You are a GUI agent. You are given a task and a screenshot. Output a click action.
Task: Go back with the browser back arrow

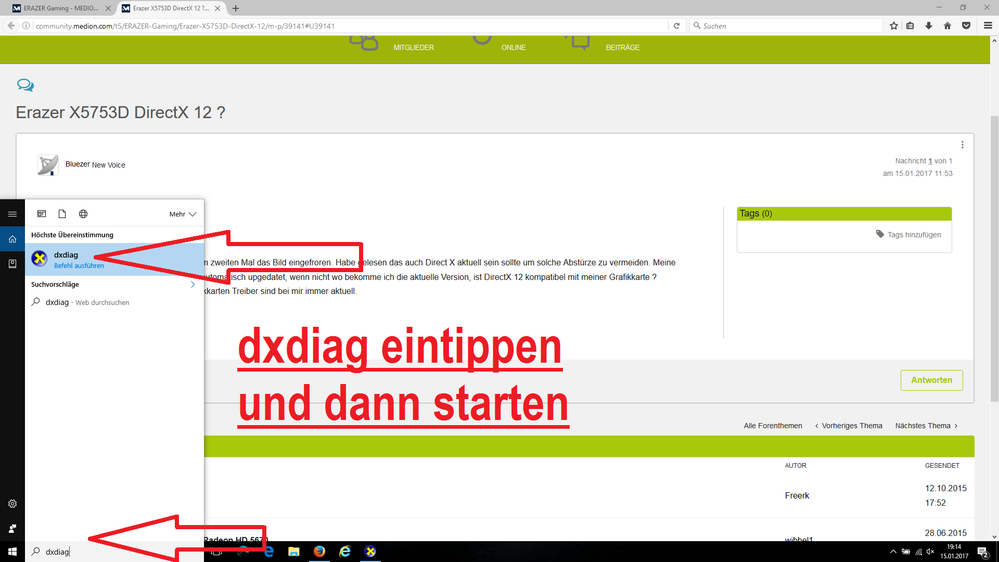point(11,26)
